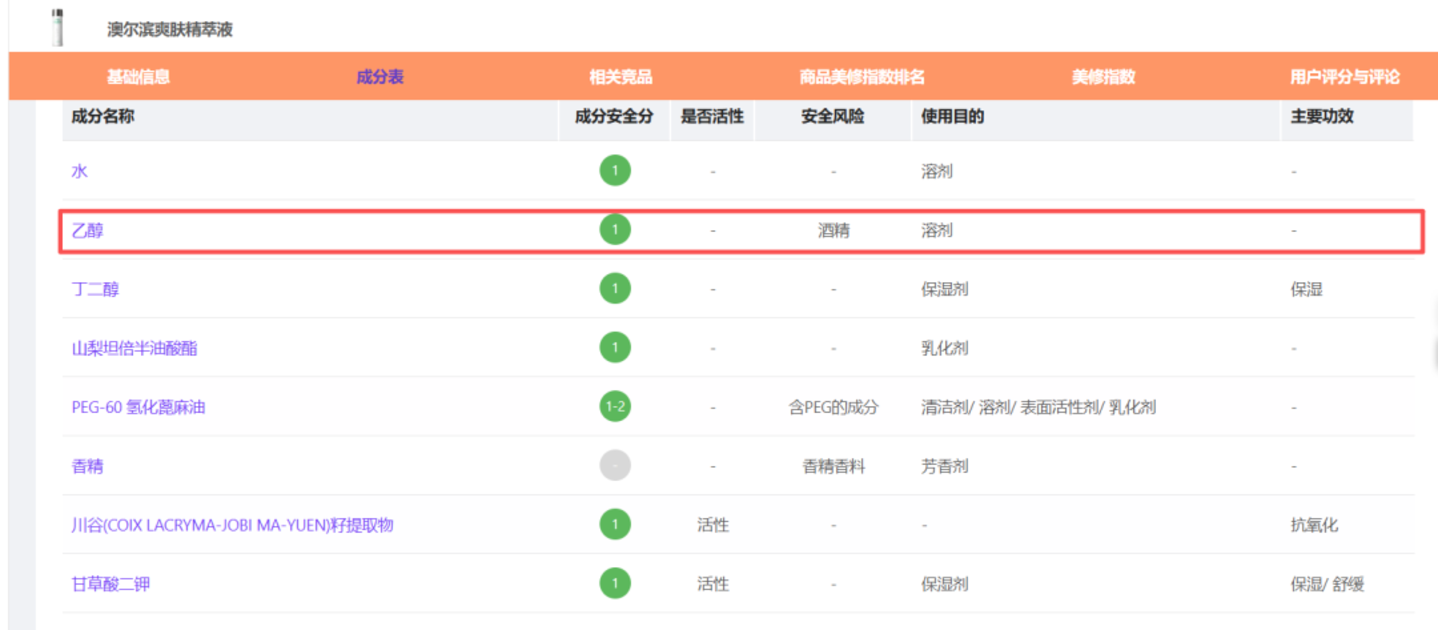1438x630 pixels.
Task: Select the 成分表 tab
Action: pos(380,77)
